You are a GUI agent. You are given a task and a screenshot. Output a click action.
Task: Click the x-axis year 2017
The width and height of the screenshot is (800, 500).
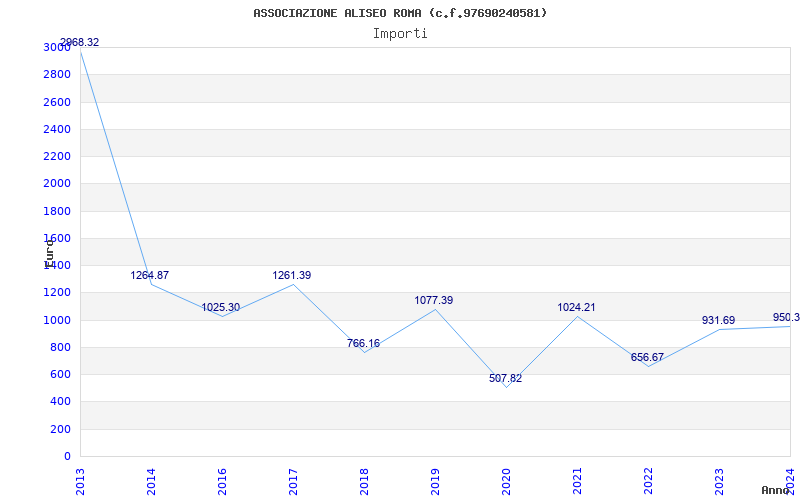coord(293,481)
